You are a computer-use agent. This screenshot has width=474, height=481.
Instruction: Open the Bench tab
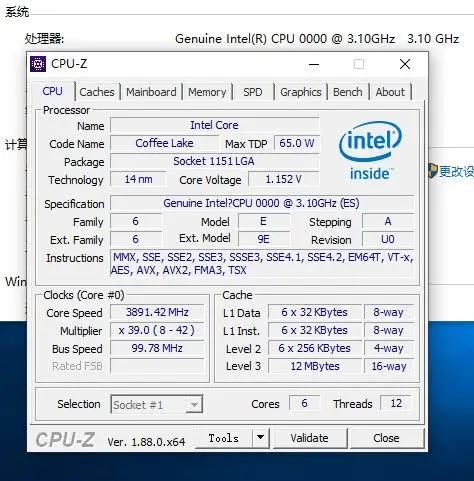click(x=348, y=92)
